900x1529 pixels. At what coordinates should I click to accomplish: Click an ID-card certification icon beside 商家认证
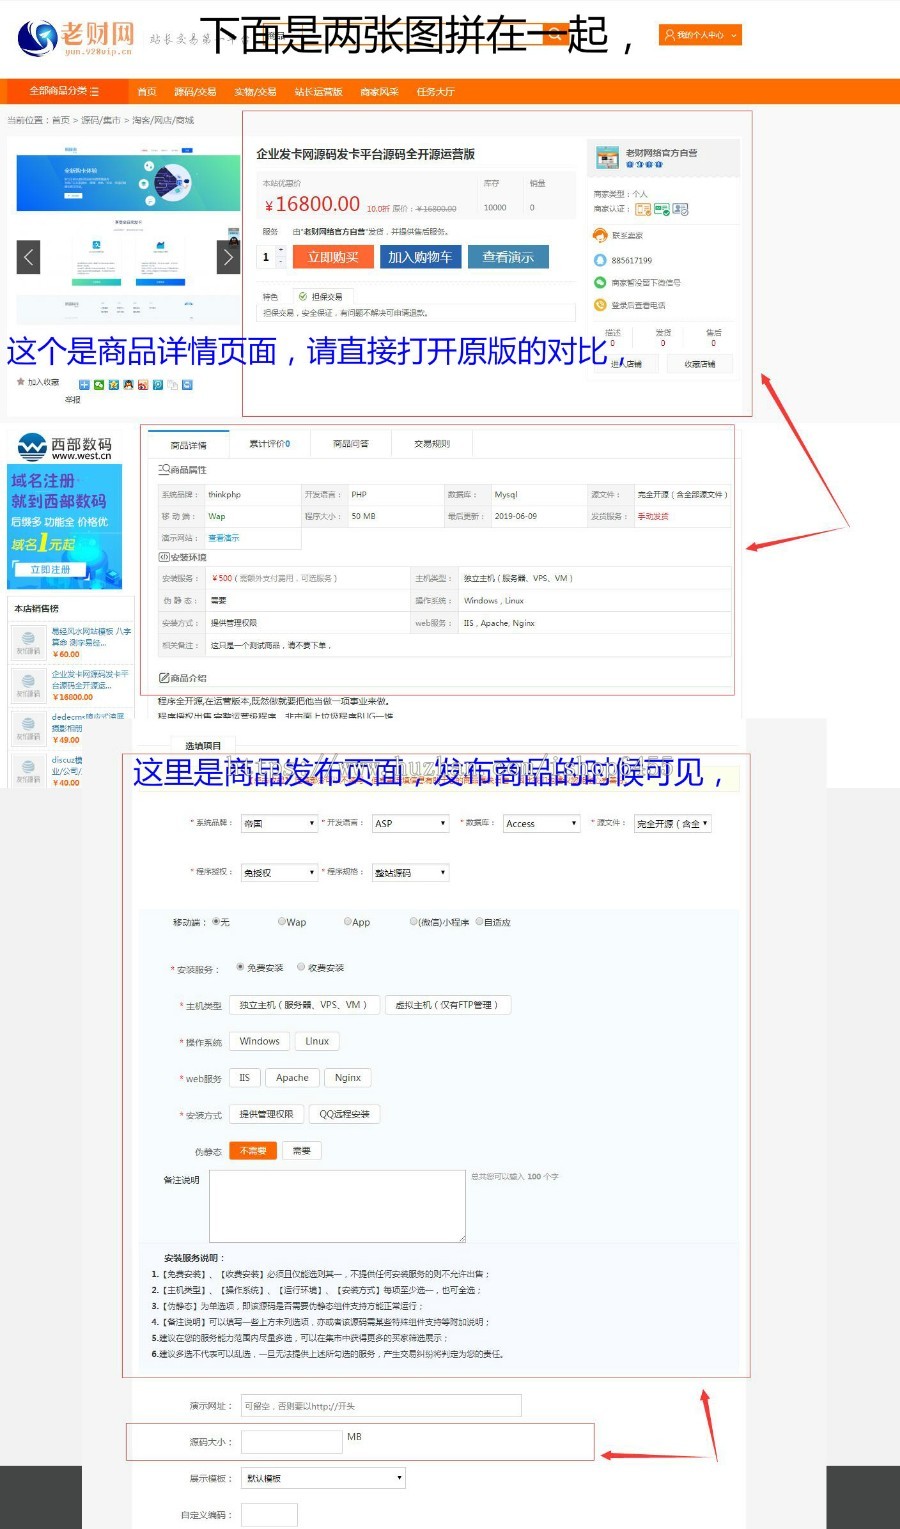(x=679, y=210)
